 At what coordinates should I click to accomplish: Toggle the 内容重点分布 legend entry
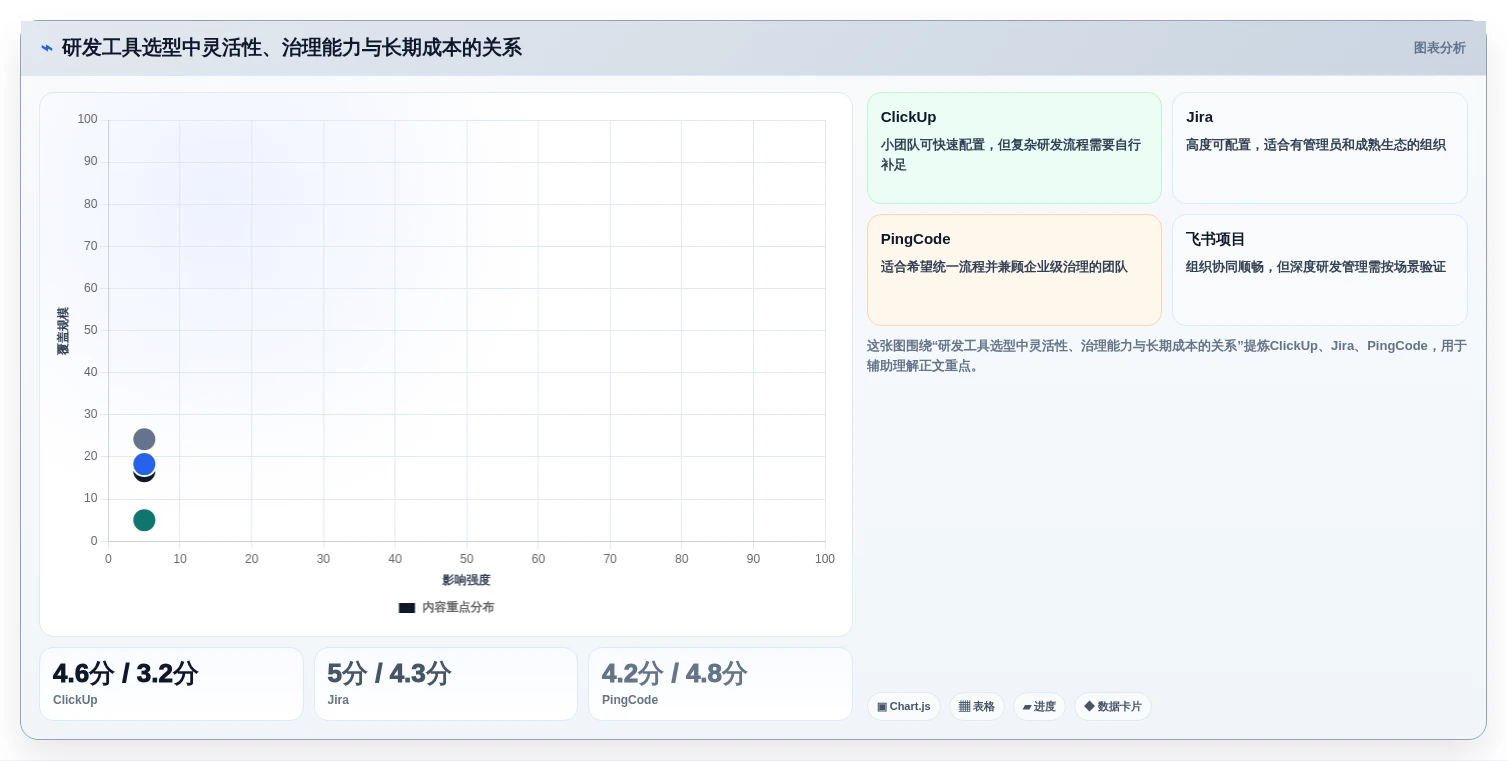tap(446, 607)
